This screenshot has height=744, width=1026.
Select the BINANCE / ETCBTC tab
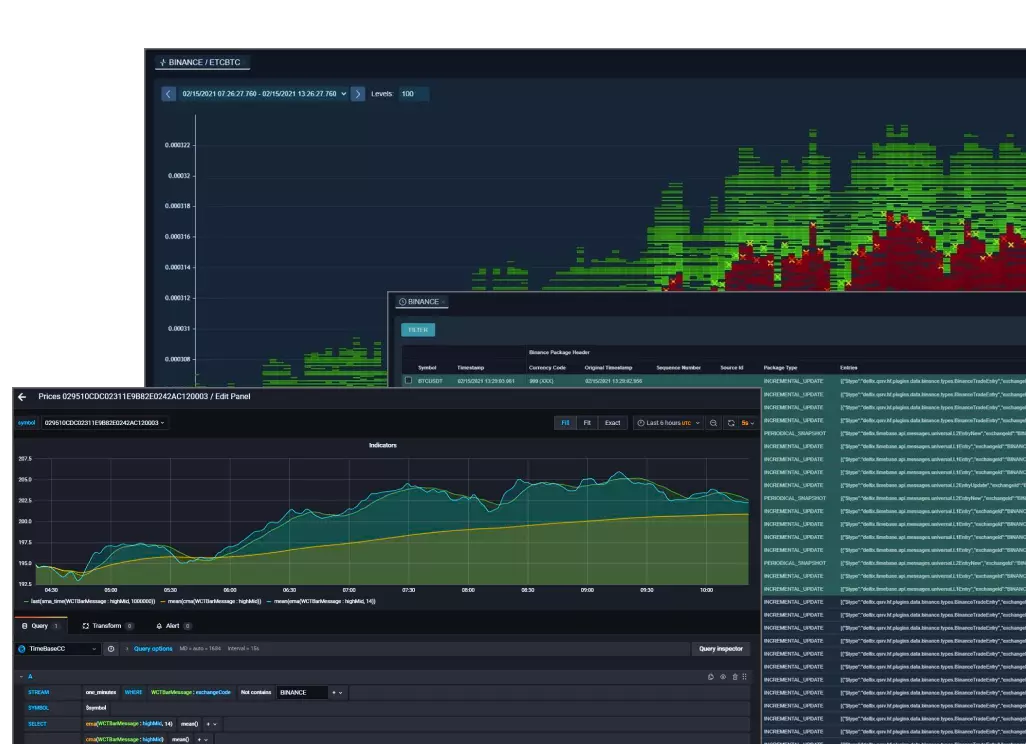201,63
